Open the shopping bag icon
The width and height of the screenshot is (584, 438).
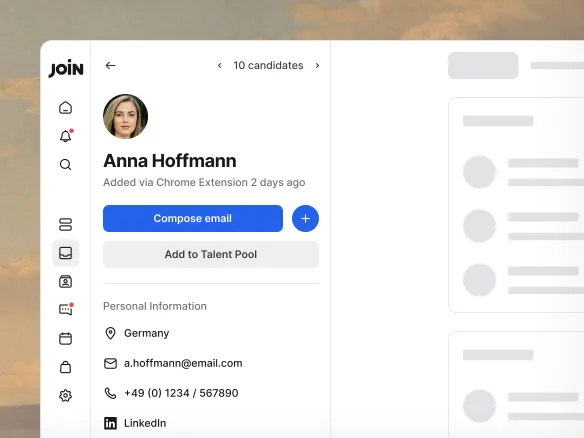pos(66,367)
